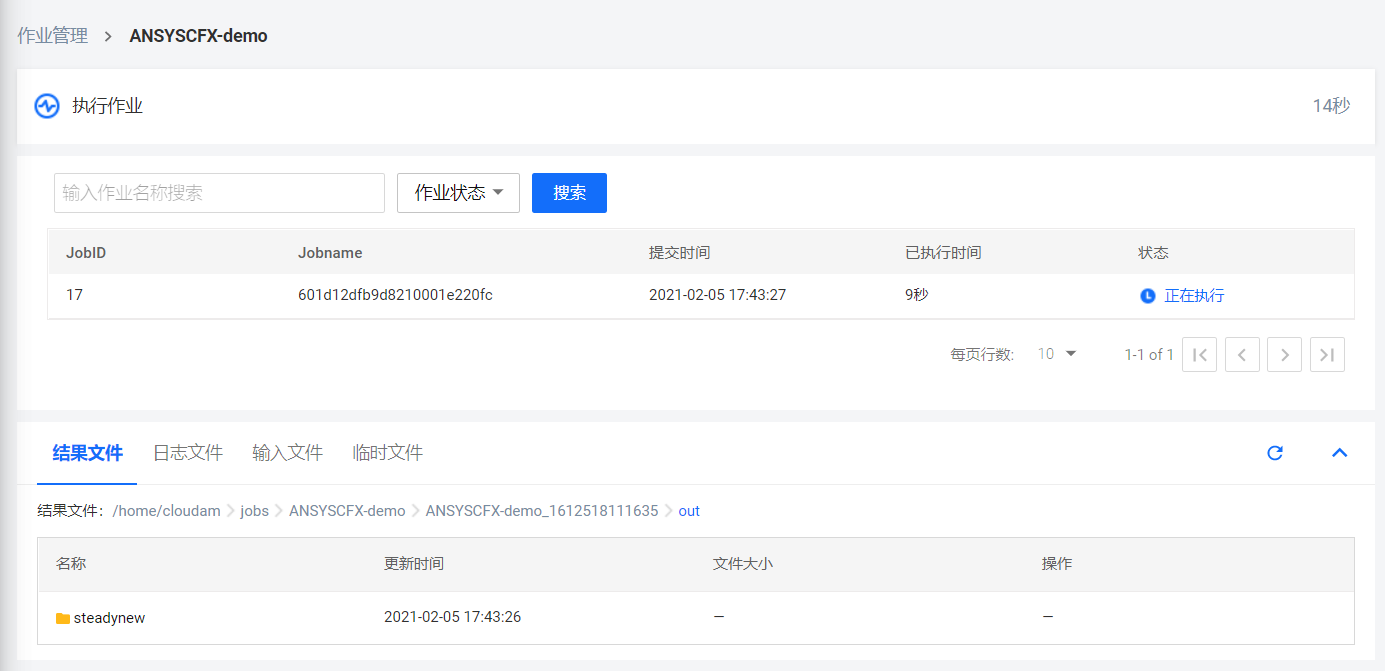Click the refresh icon in files panel
Image resolution: width=1385 pixels, height=671 pixels.
click(x=1275, y=453)
